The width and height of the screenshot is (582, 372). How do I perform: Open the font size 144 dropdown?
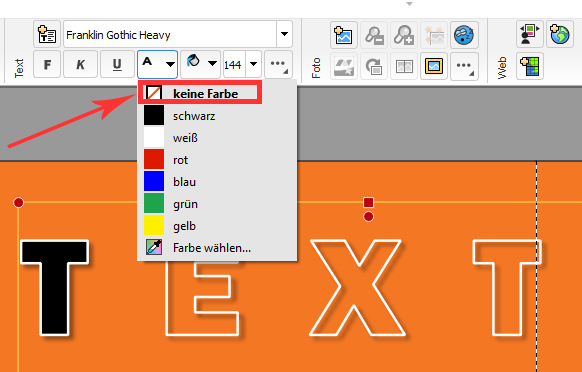254,65
